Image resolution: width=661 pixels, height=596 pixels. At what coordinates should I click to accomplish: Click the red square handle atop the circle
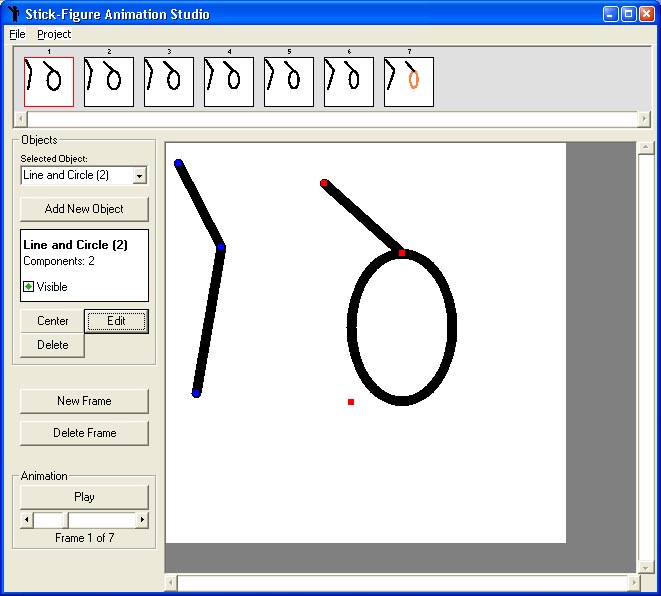point(402,253)
